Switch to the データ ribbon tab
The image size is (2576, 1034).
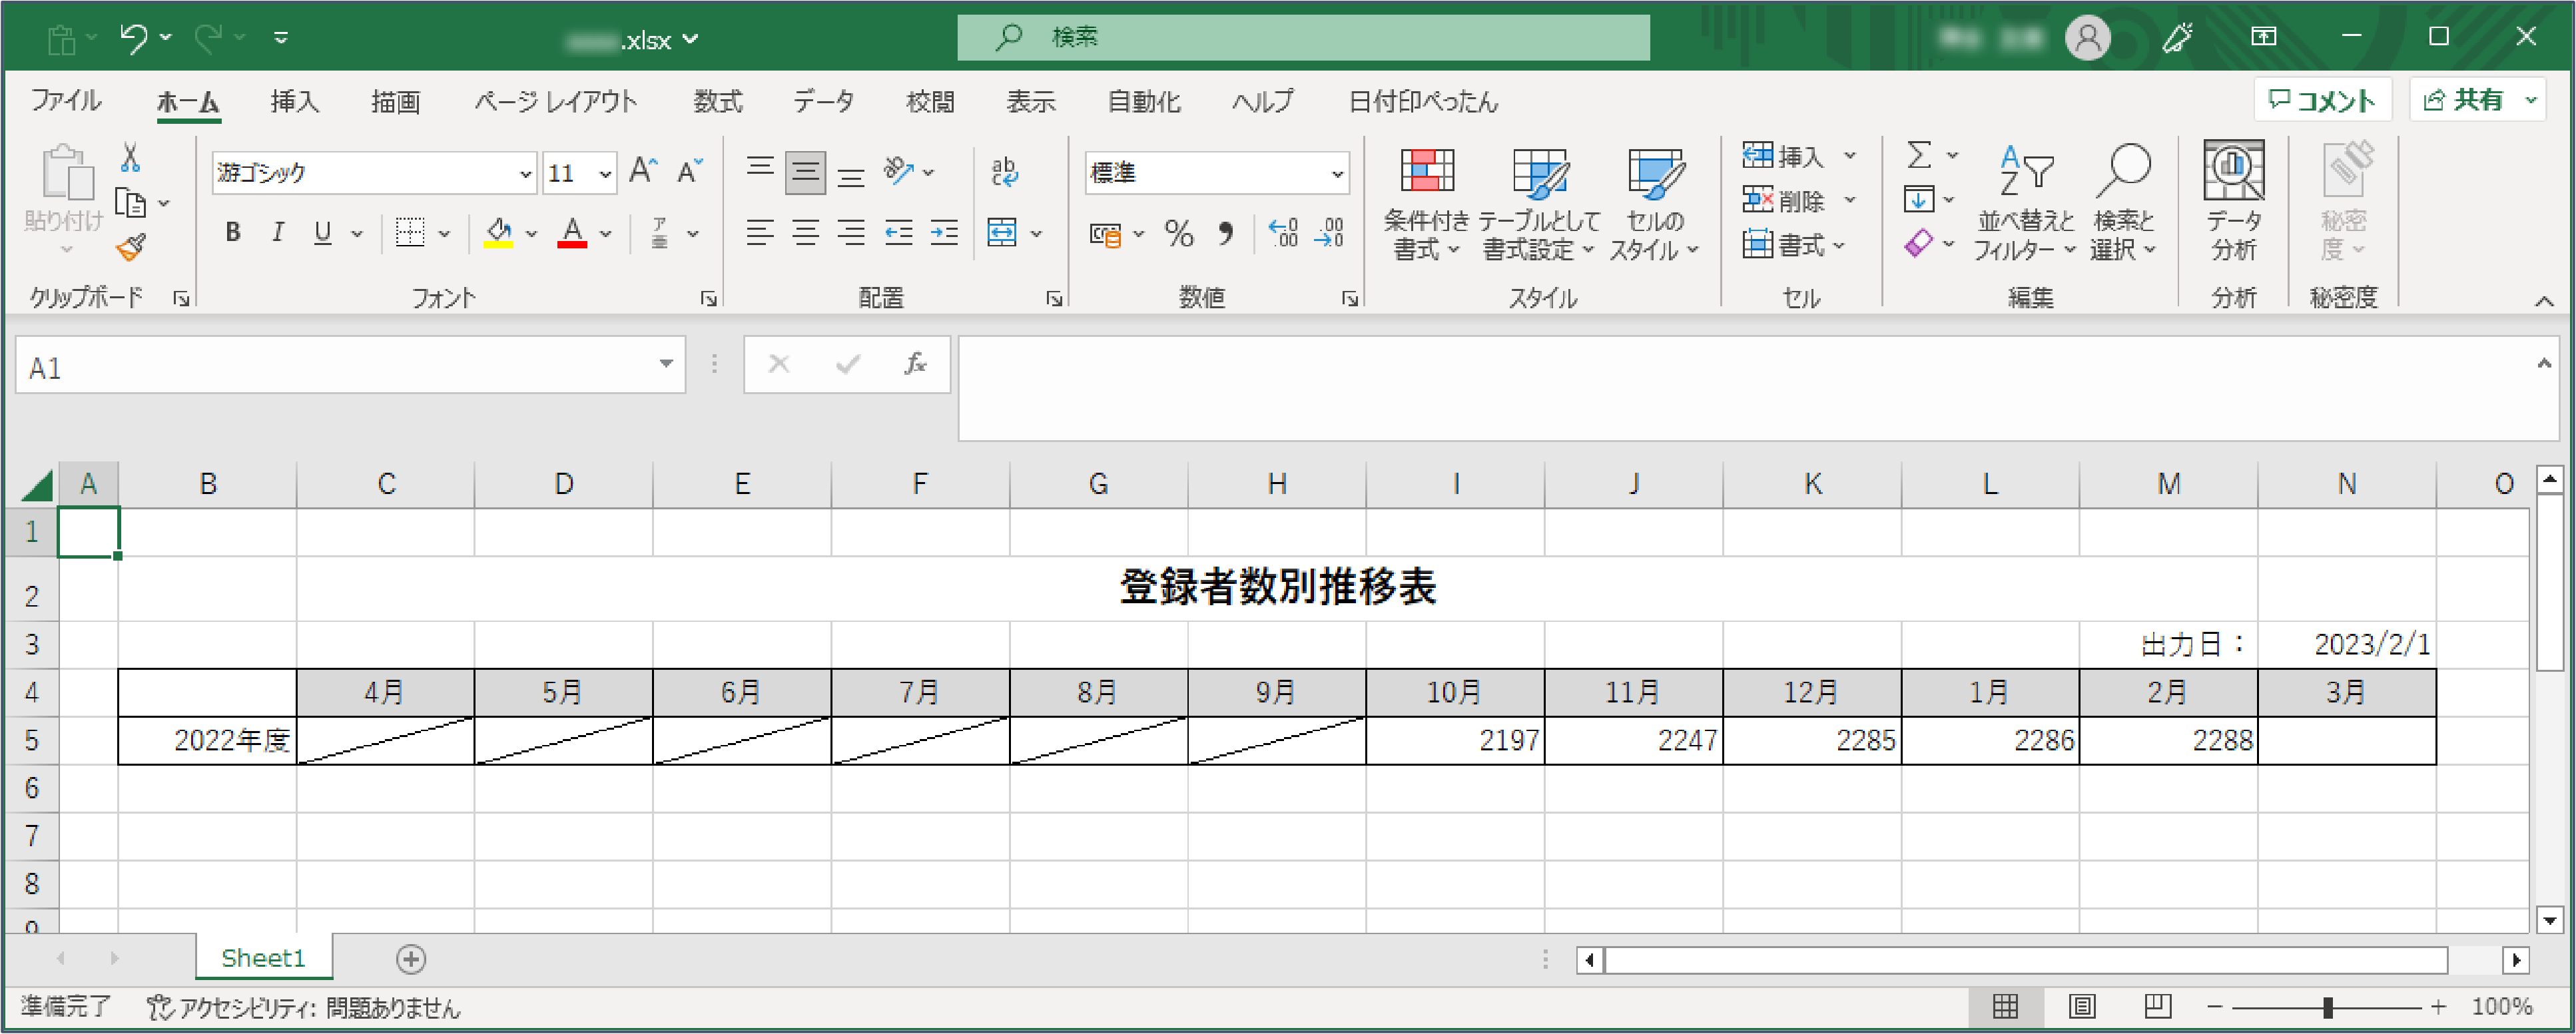824,101
